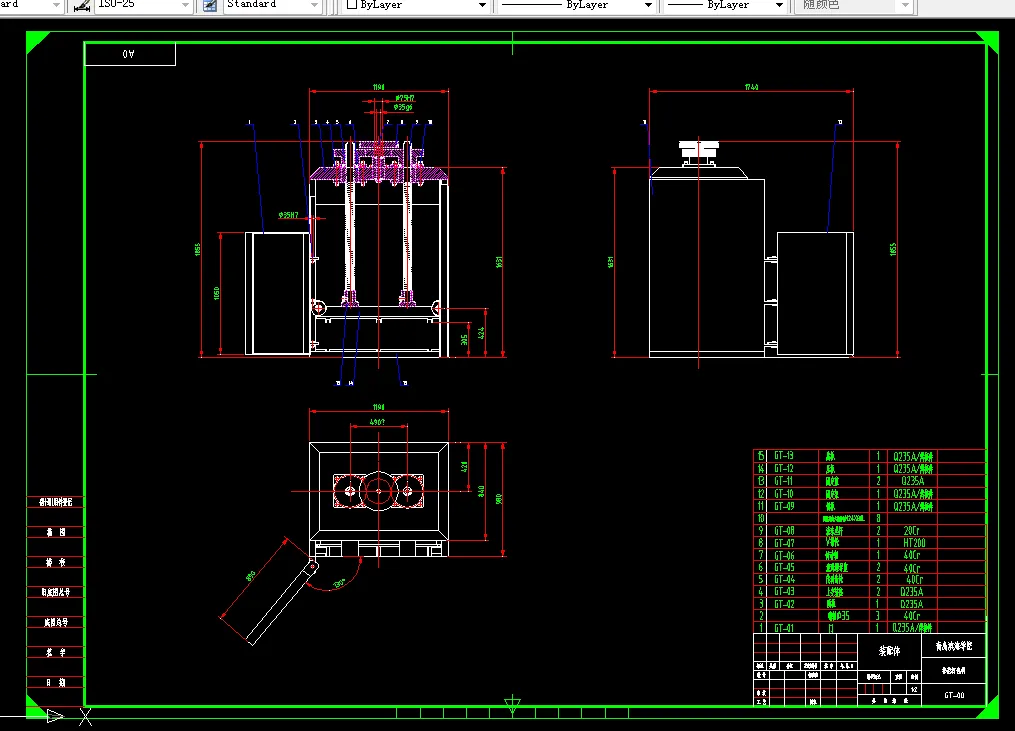Click the table style icon beside Standard
1015x731 pixels.
(x=210, y=5)
